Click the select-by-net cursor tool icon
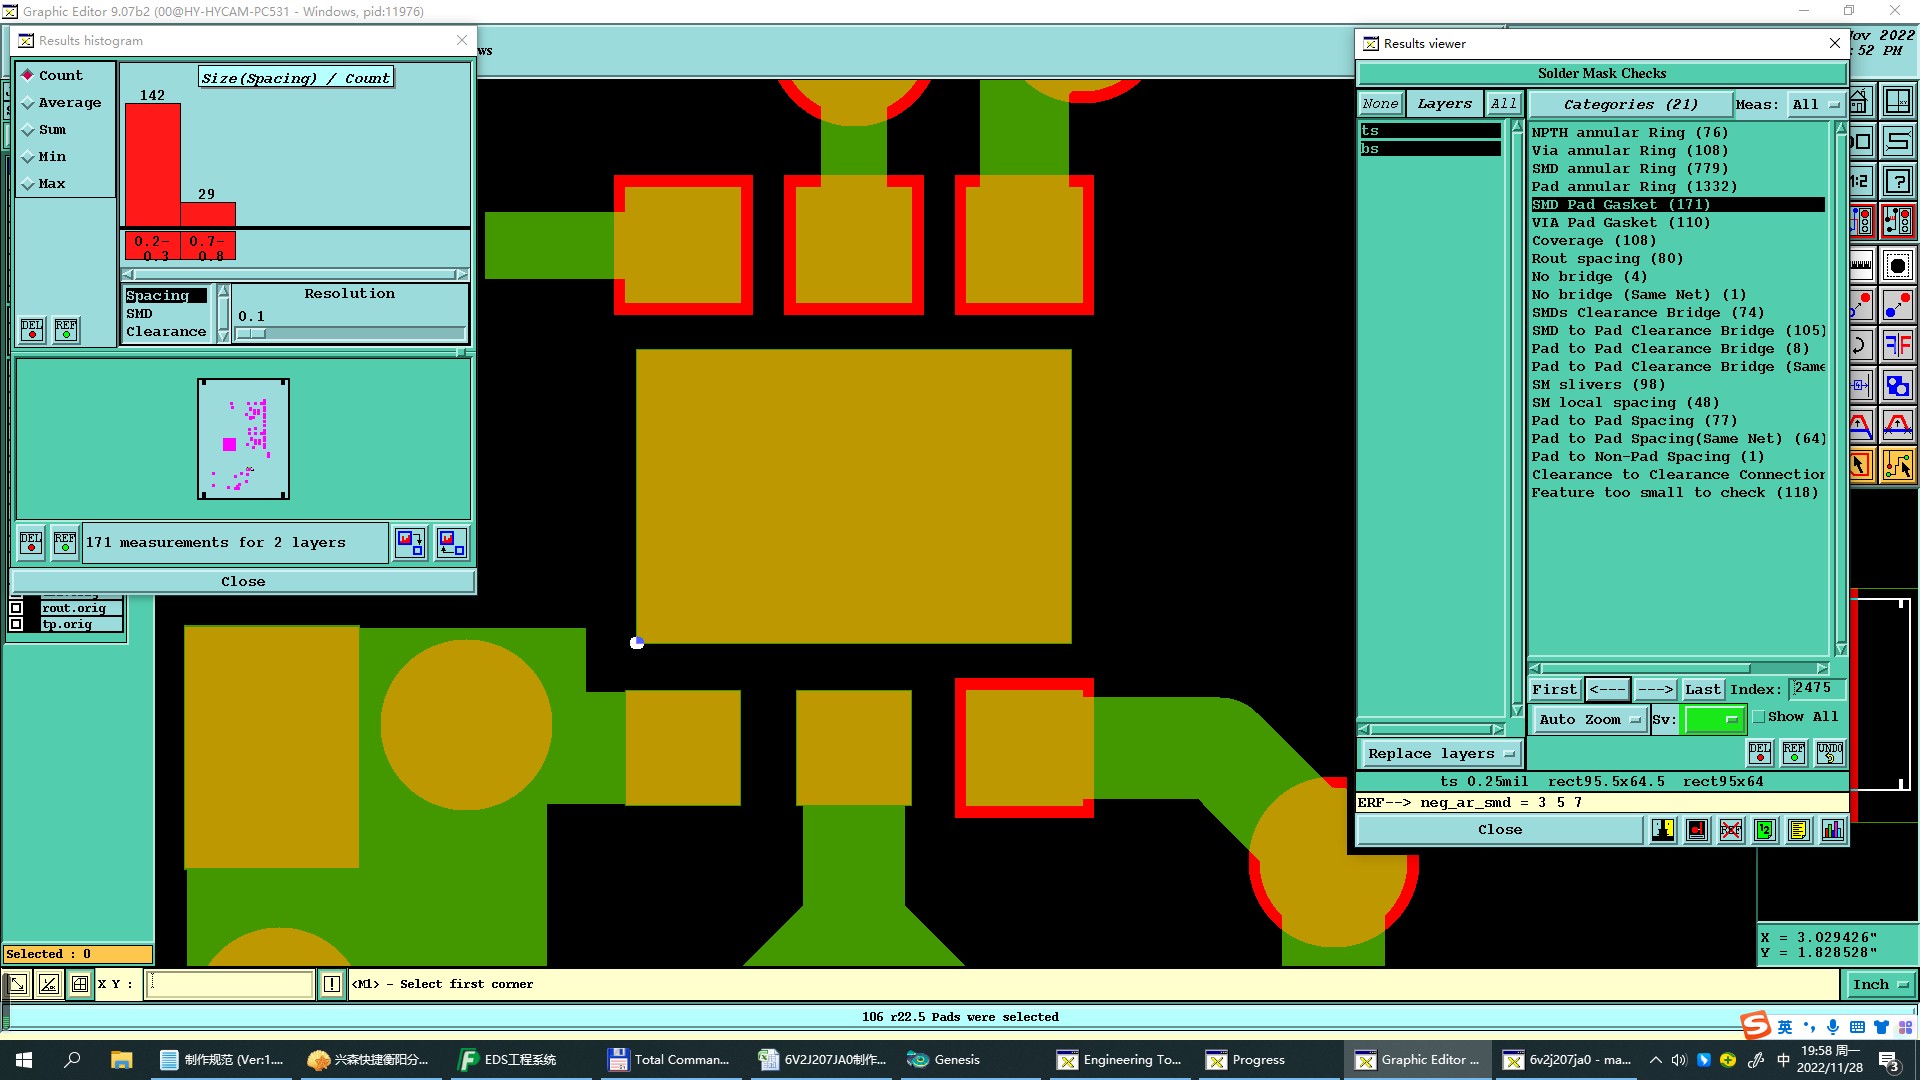Viewport: 1920px width, 1080px height. [1897, 465]
